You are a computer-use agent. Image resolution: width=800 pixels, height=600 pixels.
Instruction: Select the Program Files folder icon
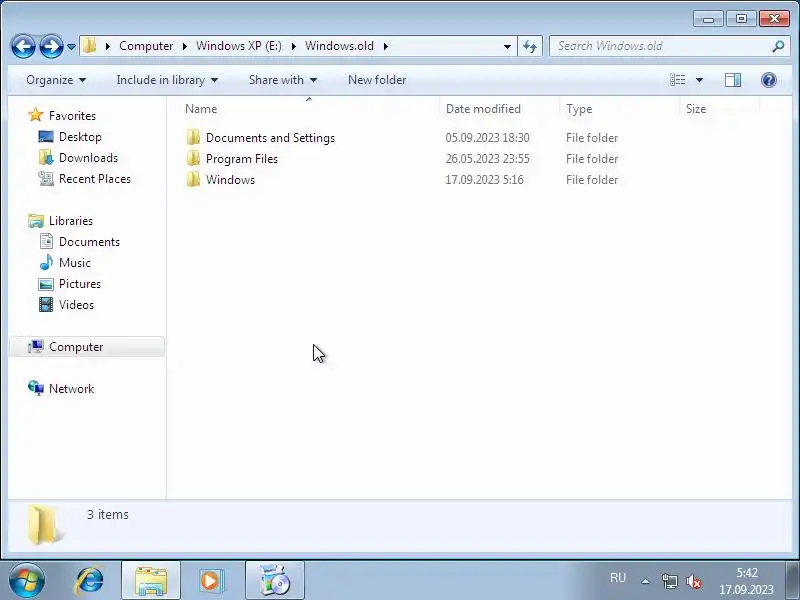[193, 159]
